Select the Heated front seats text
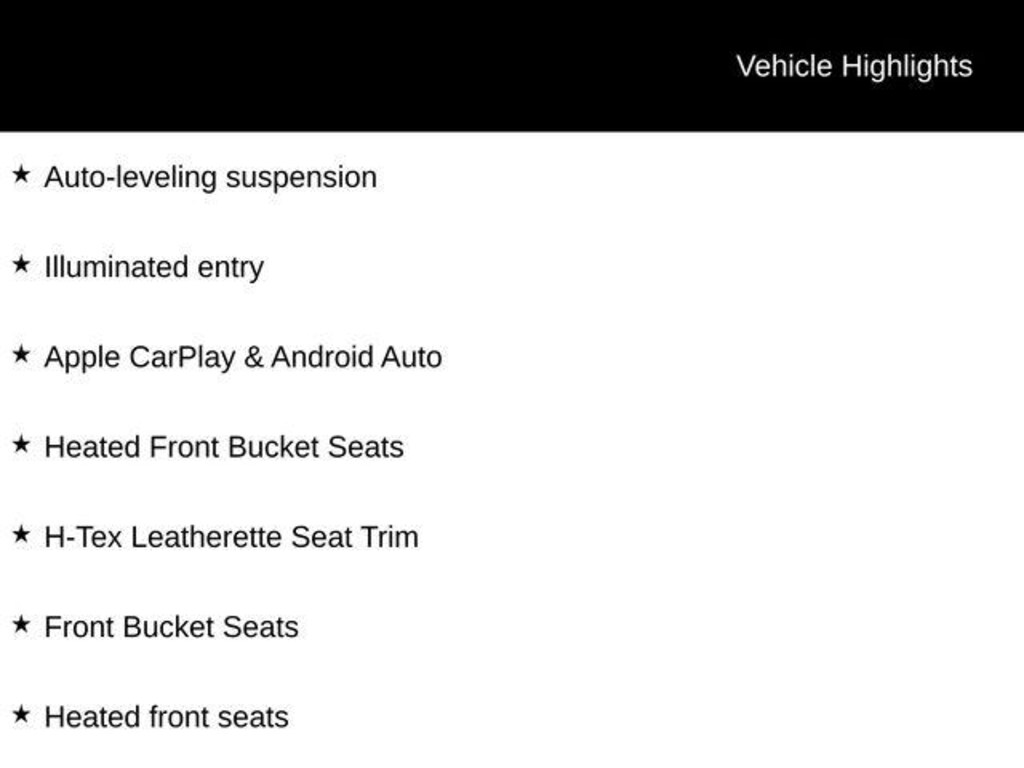The width and height of the screenshot is (1024, 768). pos(166,717)
